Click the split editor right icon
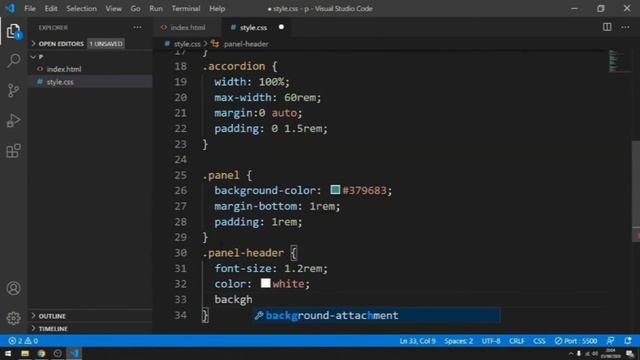 607,27
